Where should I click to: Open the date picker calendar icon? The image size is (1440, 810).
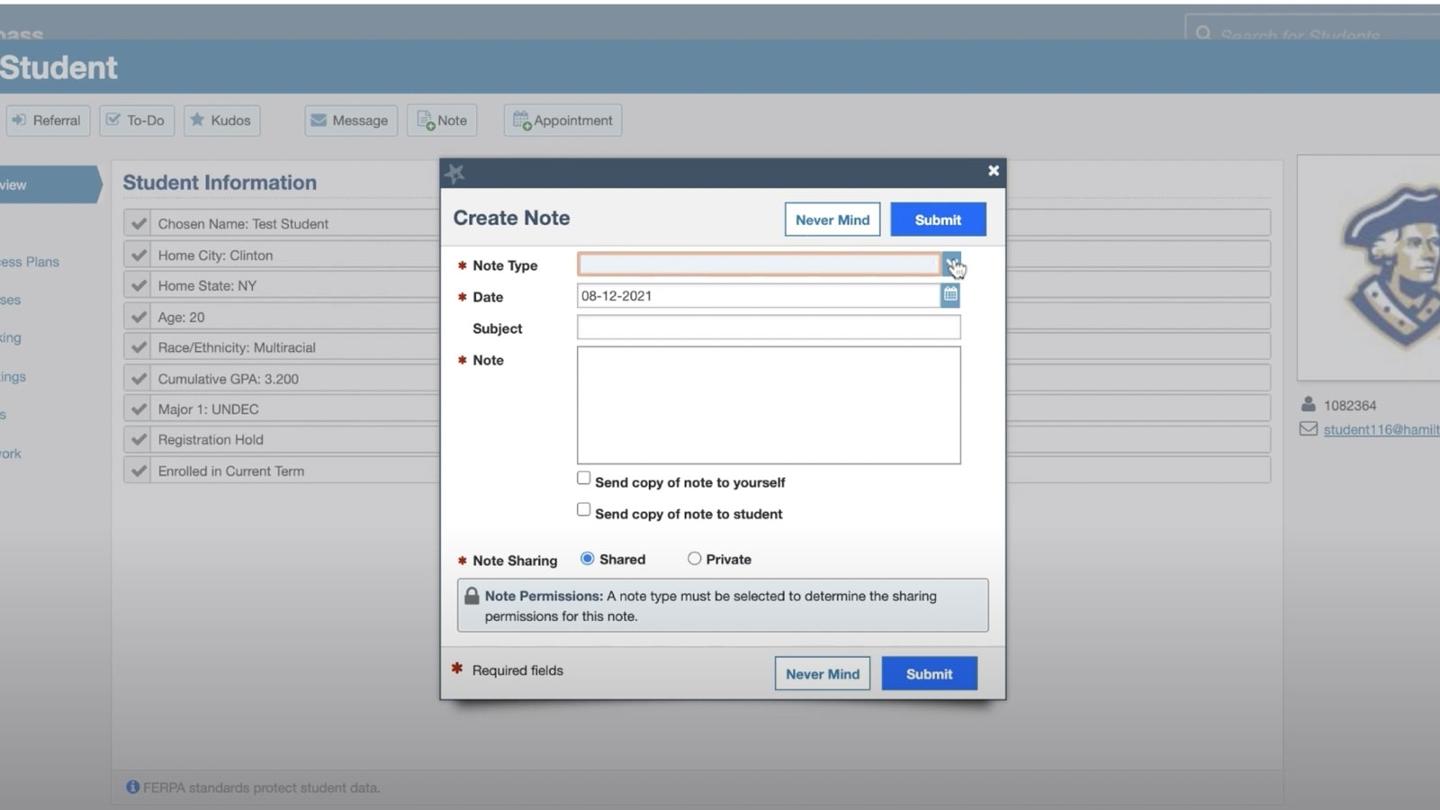point(950,295)
